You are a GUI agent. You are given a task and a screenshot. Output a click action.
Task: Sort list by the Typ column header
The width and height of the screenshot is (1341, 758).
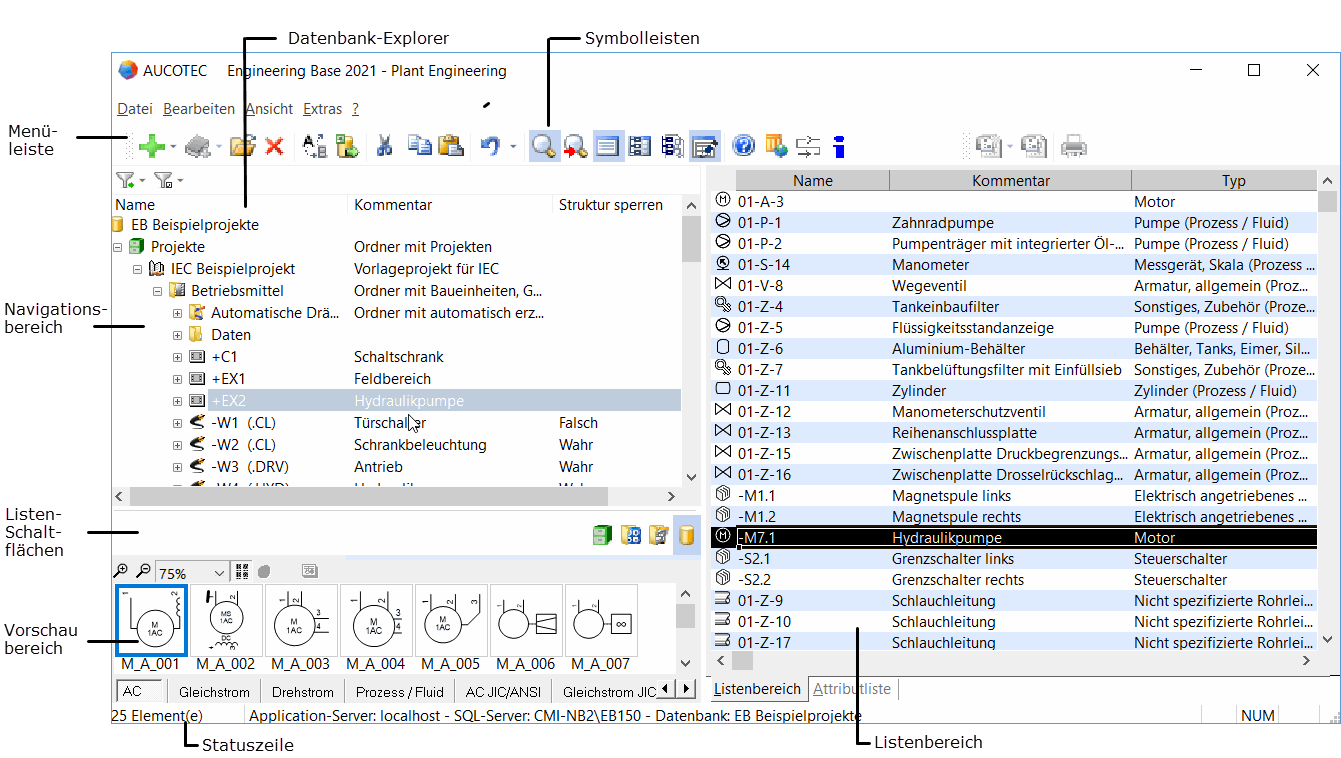1233,181
